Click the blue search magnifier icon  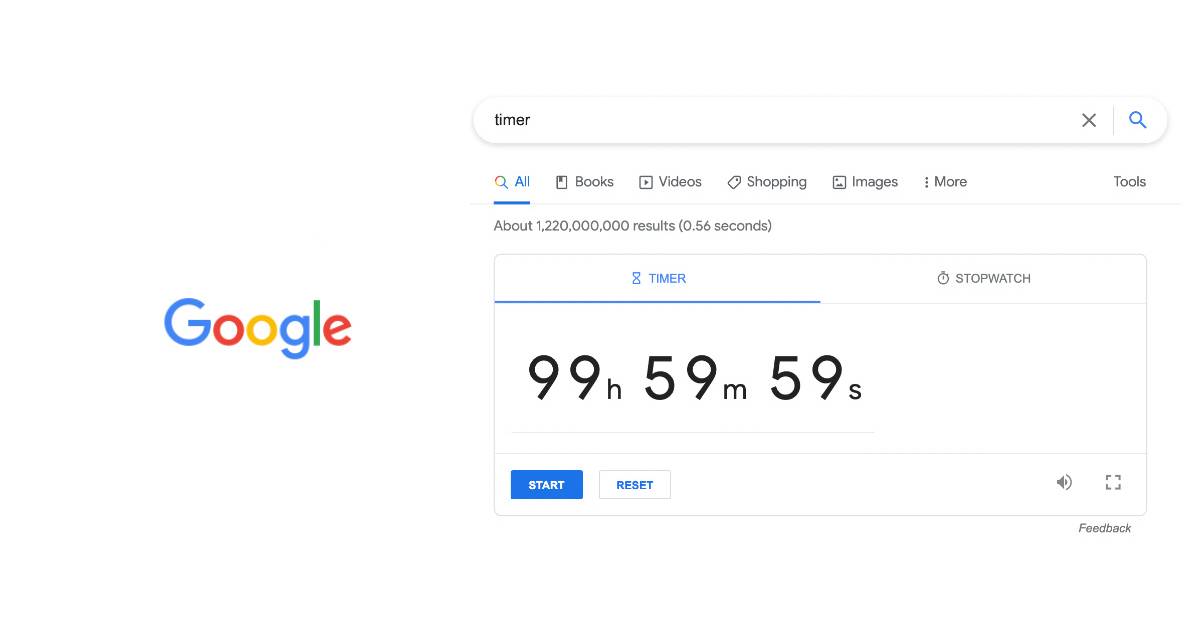[1137, 120]
